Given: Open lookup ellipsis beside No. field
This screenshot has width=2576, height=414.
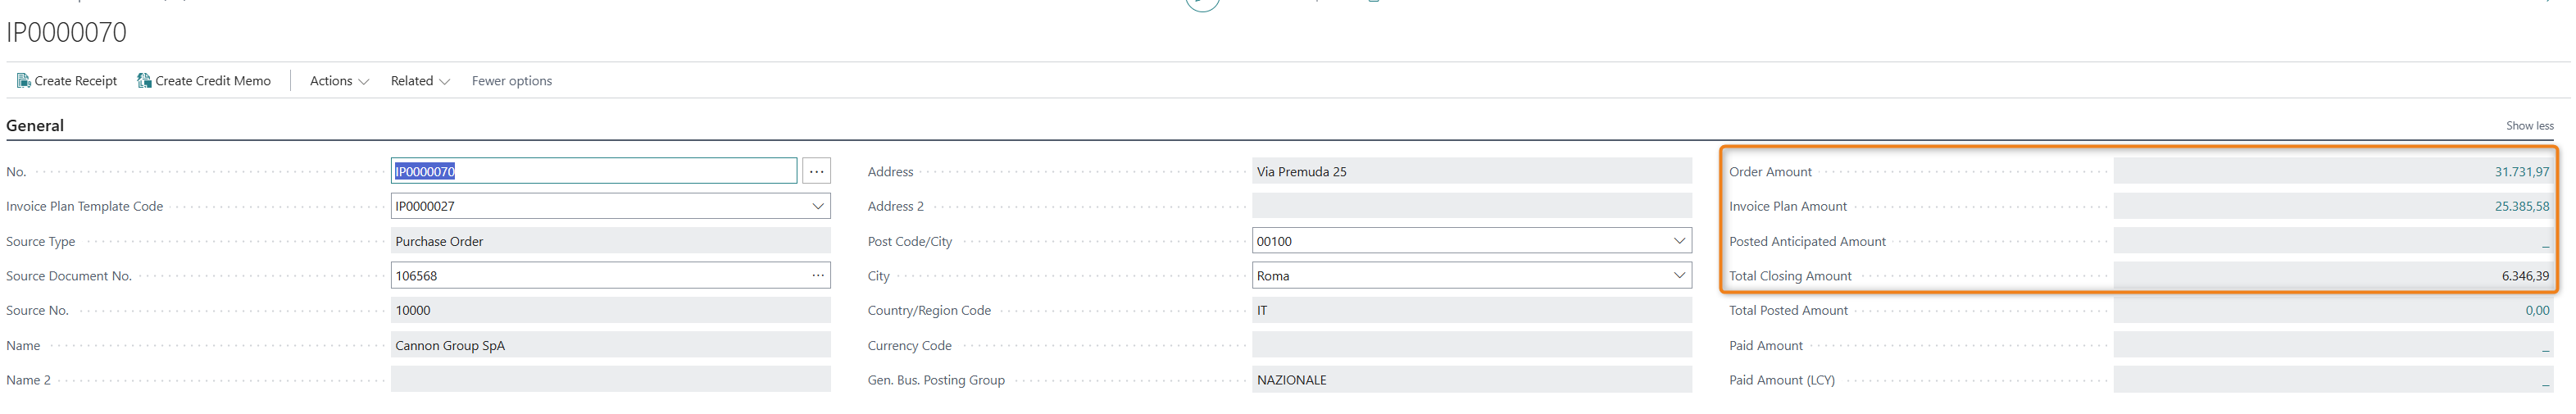Looking at the screenshot, I should point(816,172).
